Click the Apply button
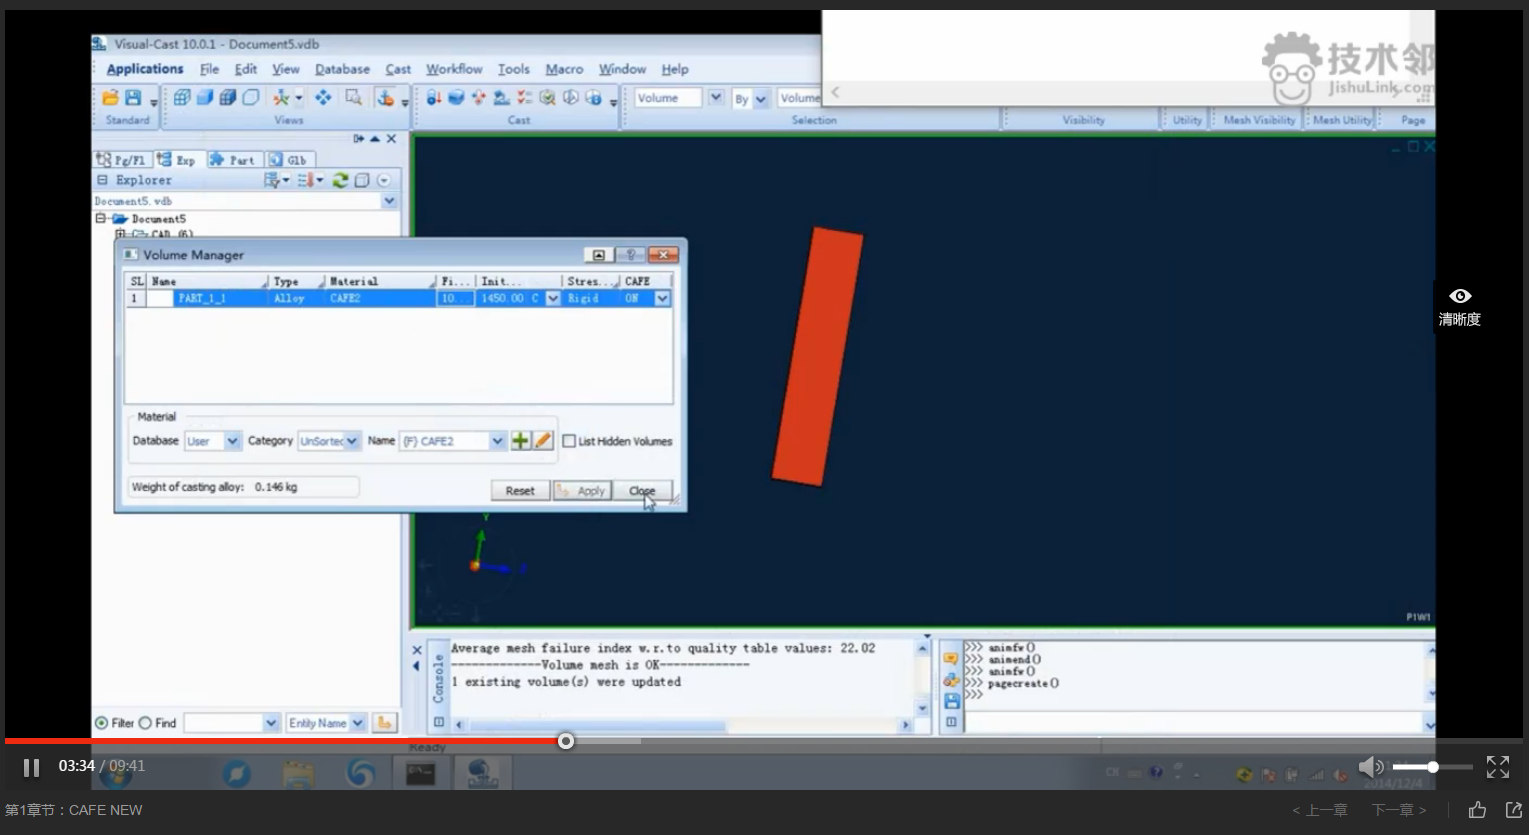1529x835 pixels. coord(582,491)
